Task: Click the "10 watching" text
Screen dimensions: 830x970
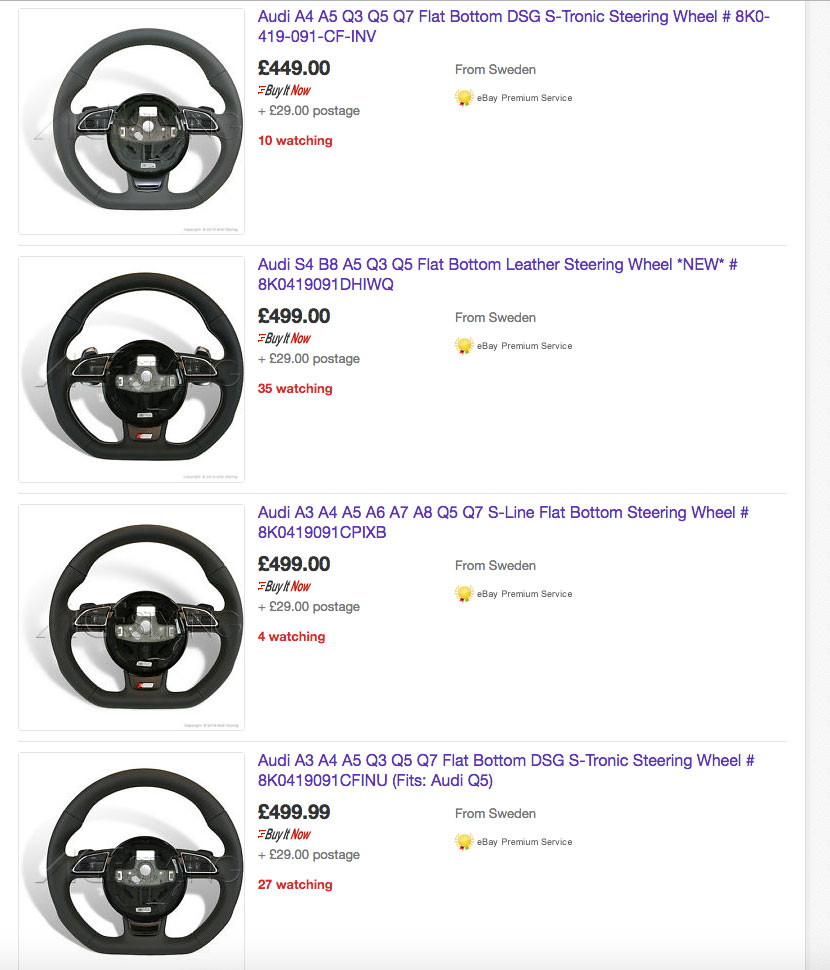Action: [x=295, y=141]
